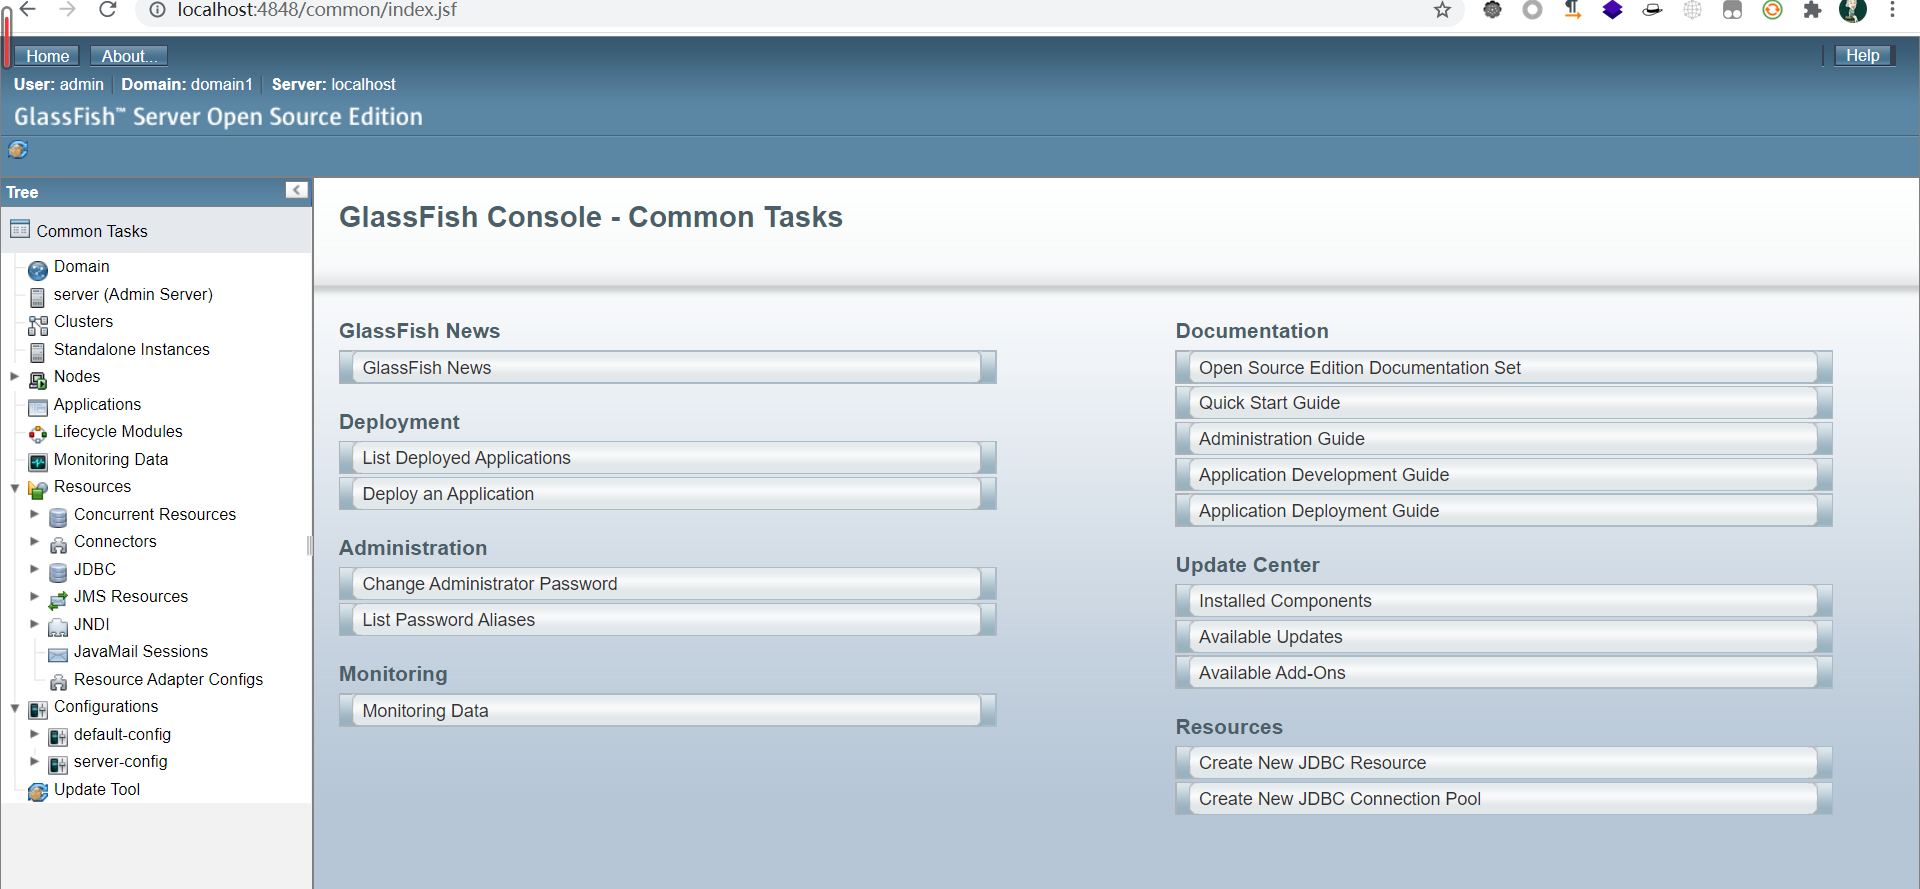Screen dimensions: 1920x889
Task: Select Update Tool tree item
Action: coord(97,789)
